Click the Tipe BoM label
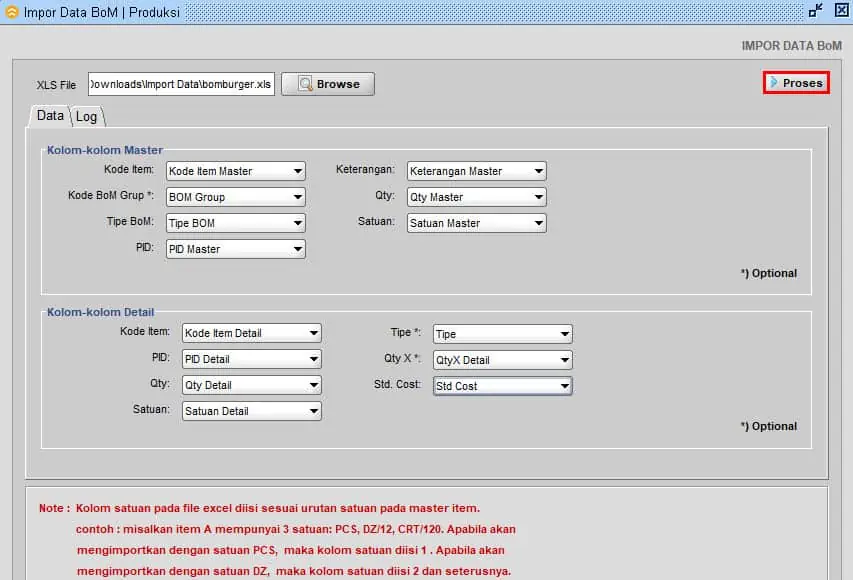The width and height of the screenshot is (853, 580). 130,221
